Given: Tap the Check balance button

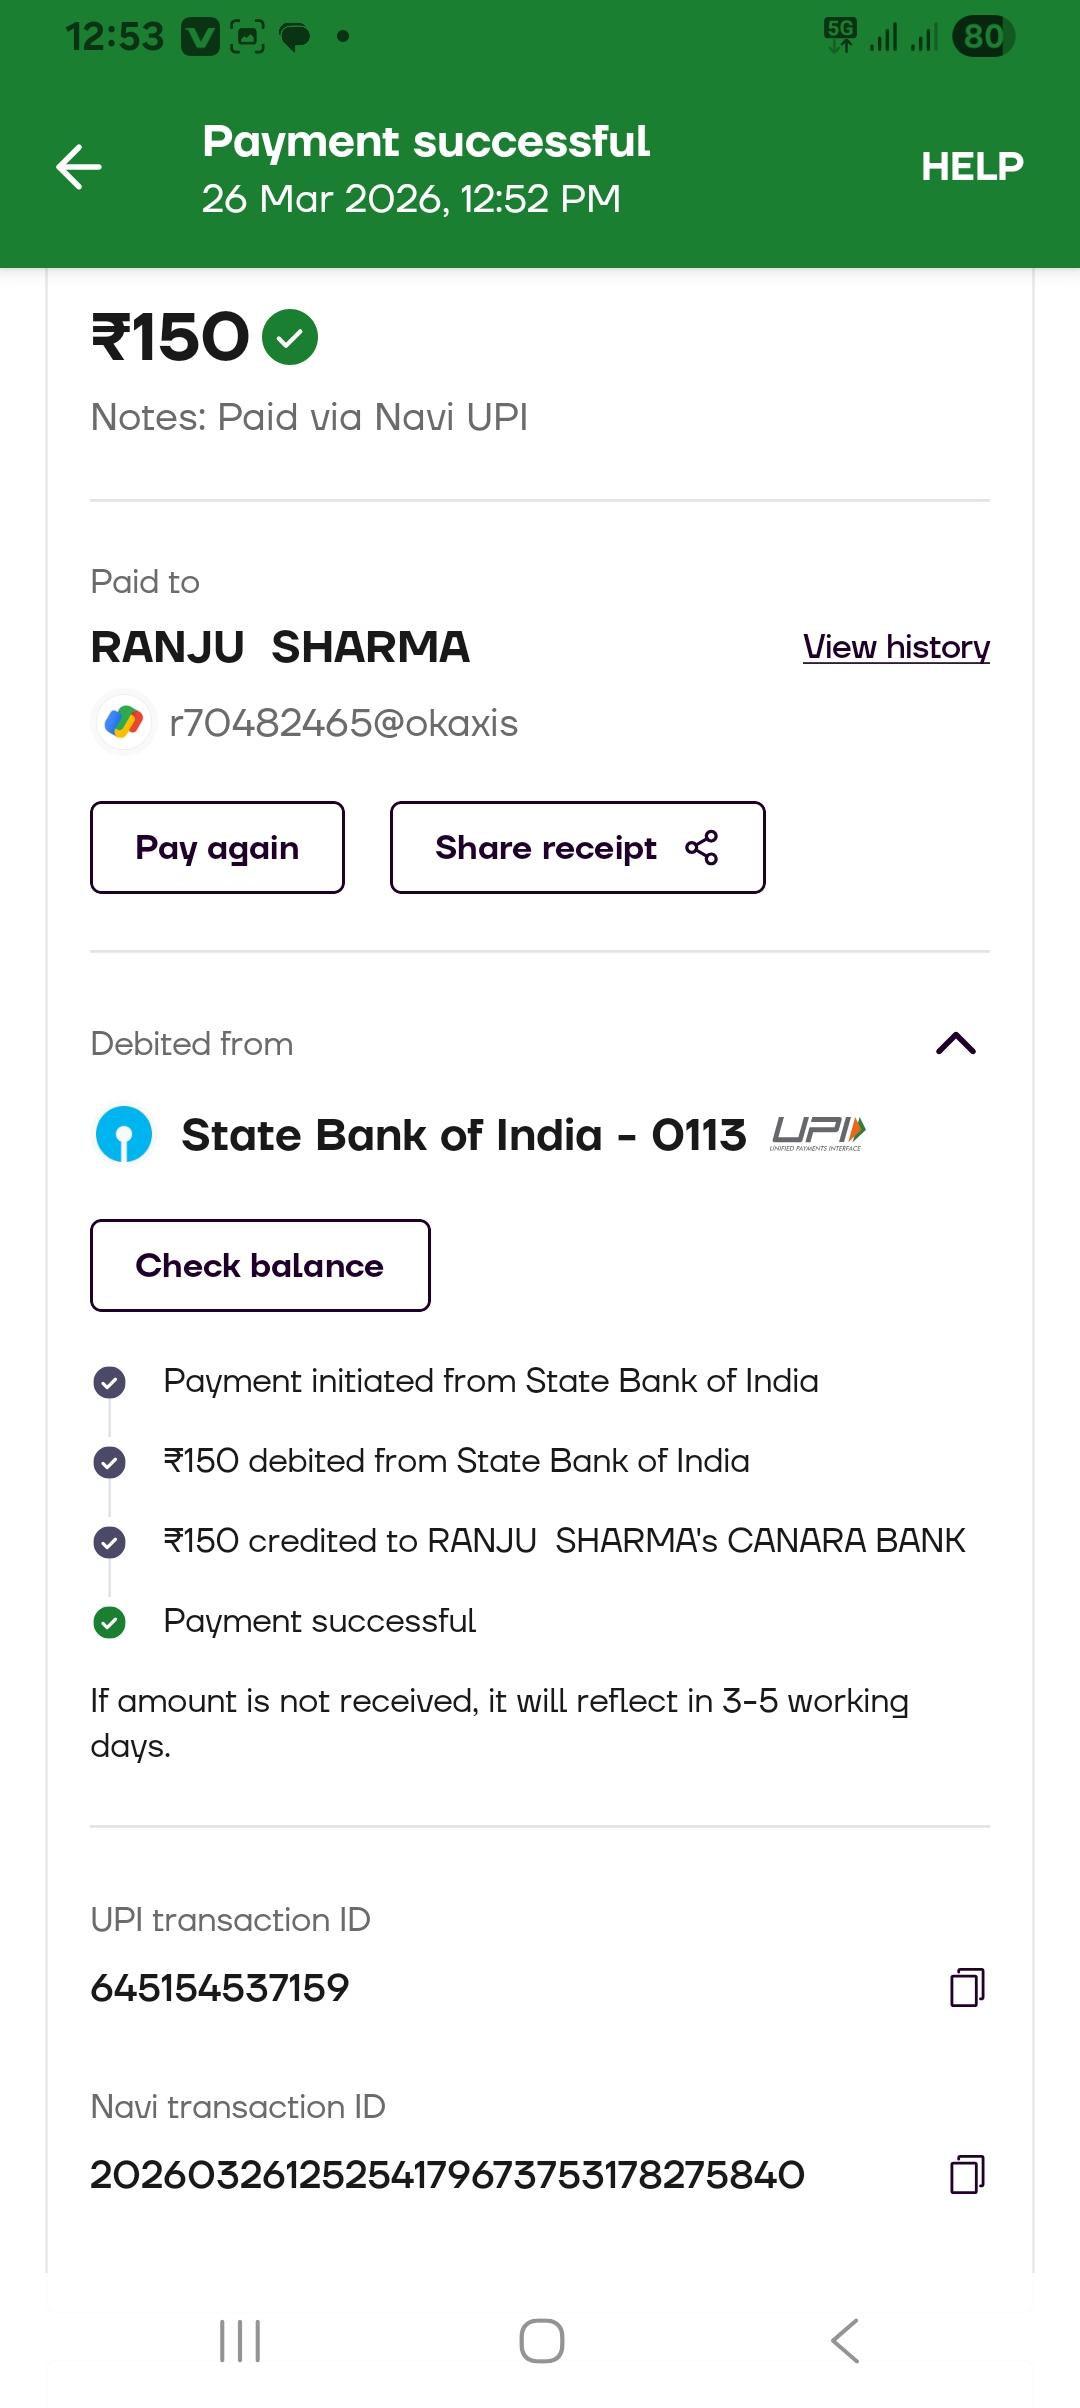Looking at the screenshot, I should 260,1265.
